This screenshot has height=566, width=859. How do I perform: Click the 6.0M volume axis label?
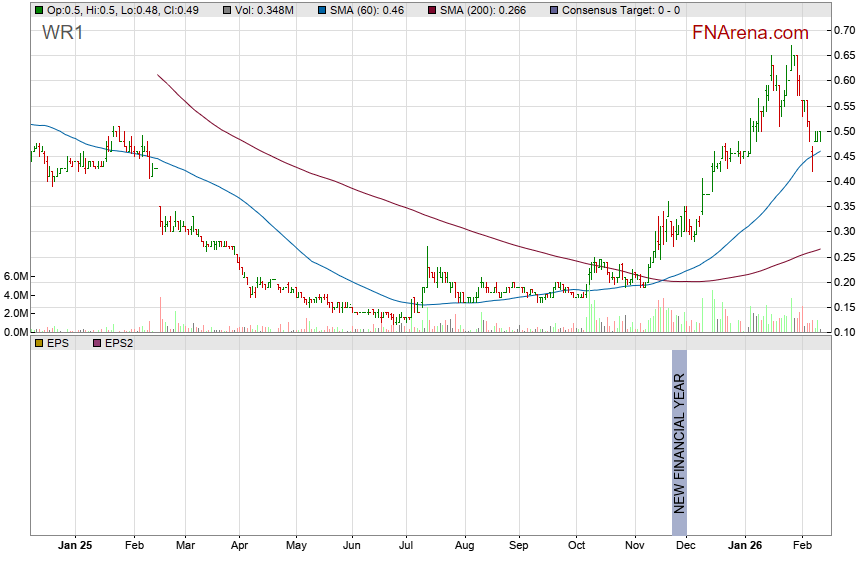(x=14, y=276)
